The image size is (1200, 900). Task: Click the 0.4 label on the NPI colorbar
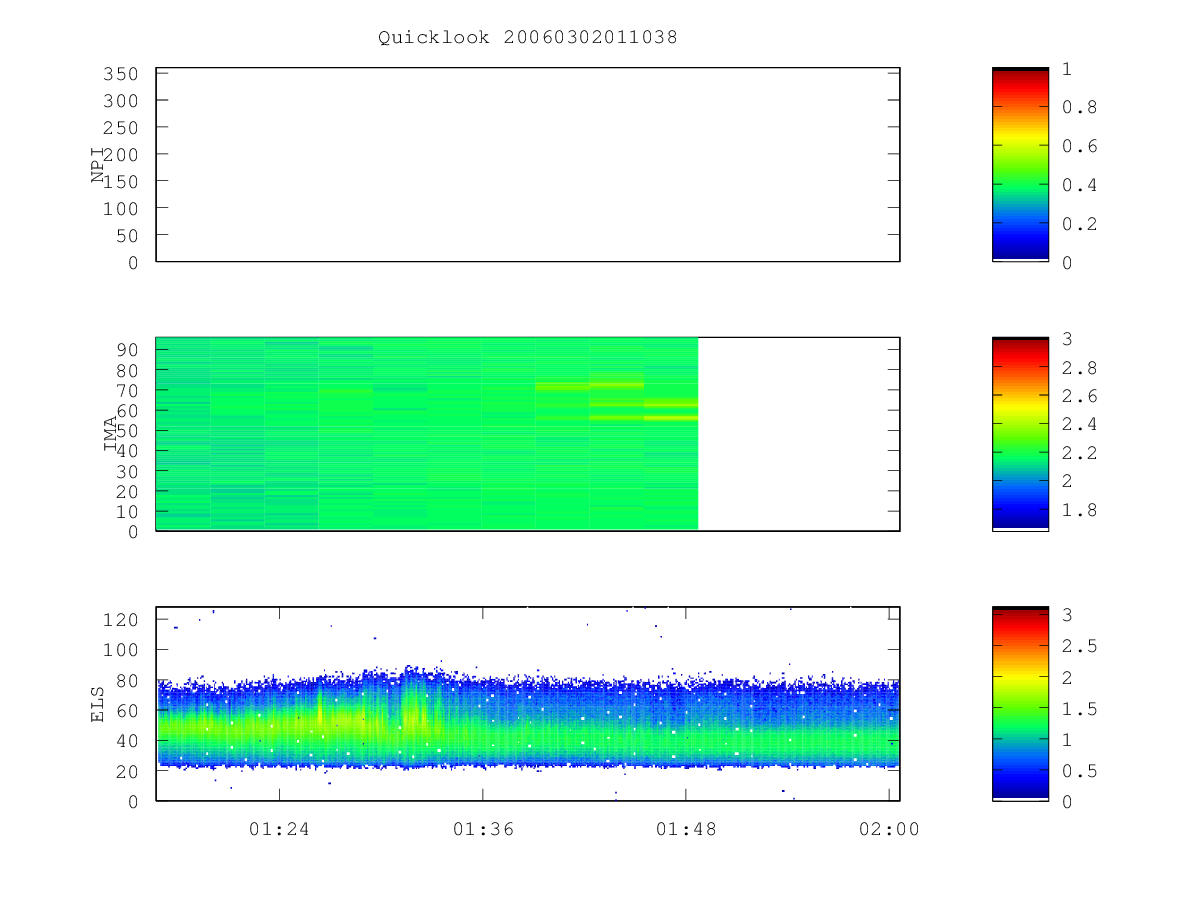click(x=1078, y=185)
